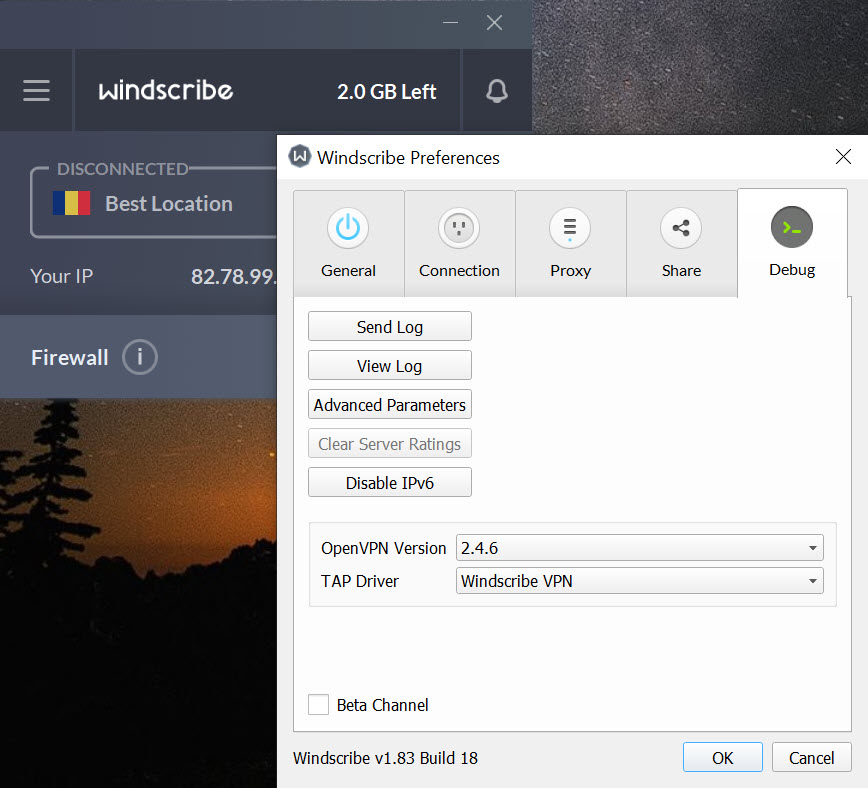Screen dimensions: 868x788
Task: Confirm preferences with OK
Action: coord(722,757)
